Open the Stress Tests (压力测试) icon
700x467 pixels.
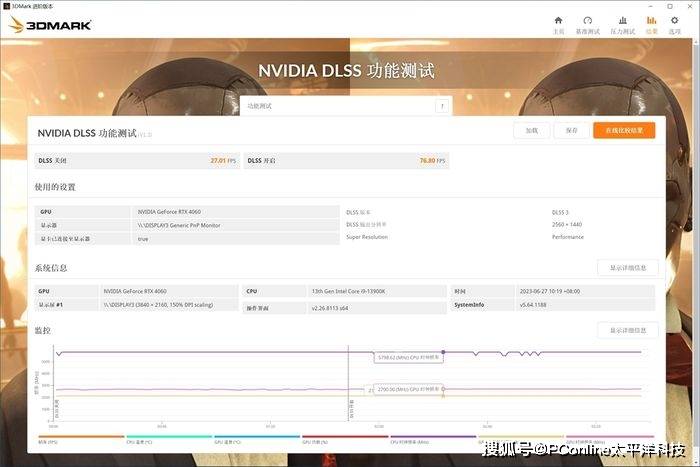click(x=623, y=25)
